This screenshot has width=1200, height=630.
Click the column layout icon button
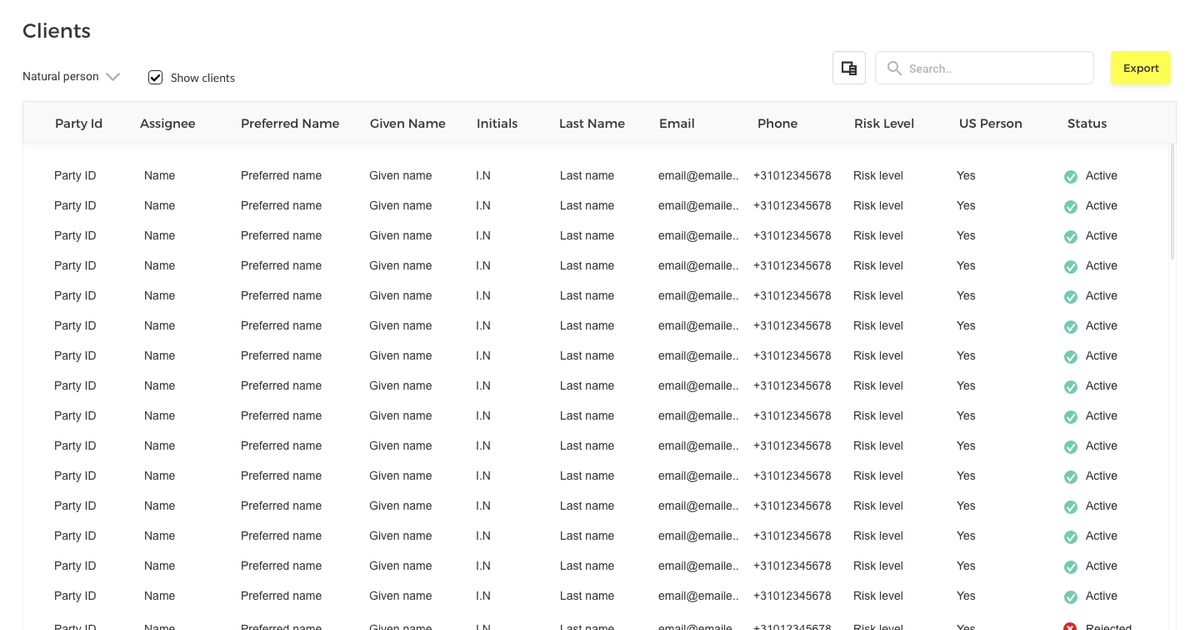pos(849,68)
